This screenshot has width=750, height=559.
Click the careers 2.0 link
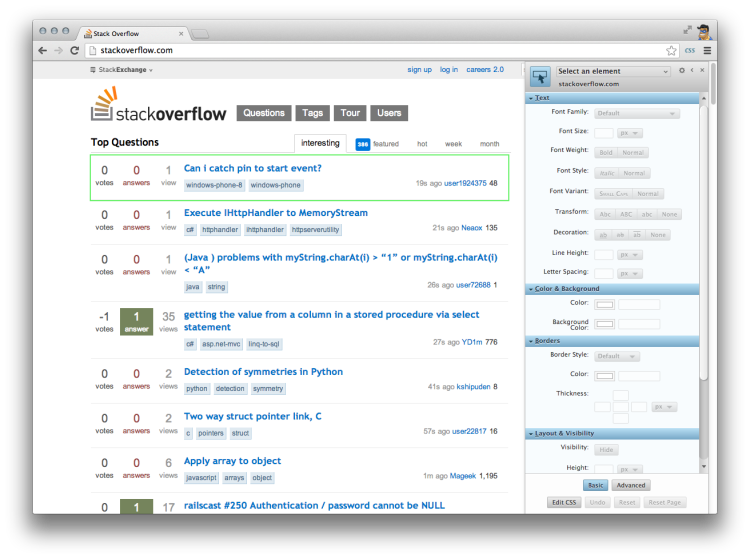click(x=485, y=70)
